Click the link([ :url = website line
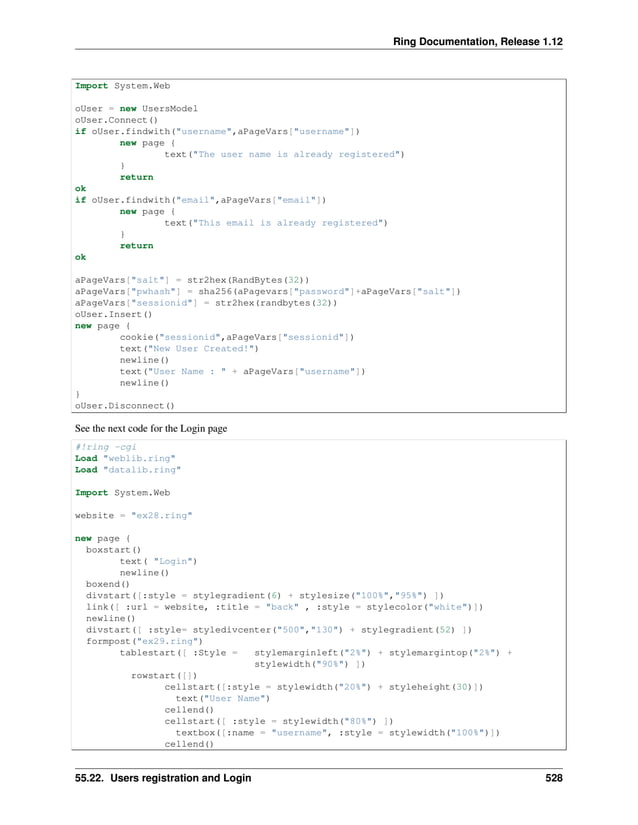 tap(285, 607)
